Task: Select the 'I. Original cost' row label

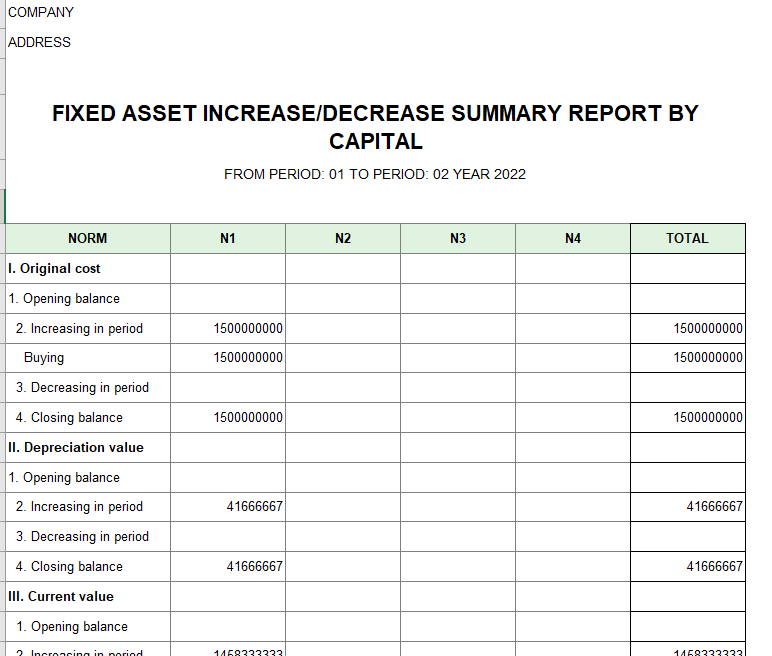Action: coord(54,269)
